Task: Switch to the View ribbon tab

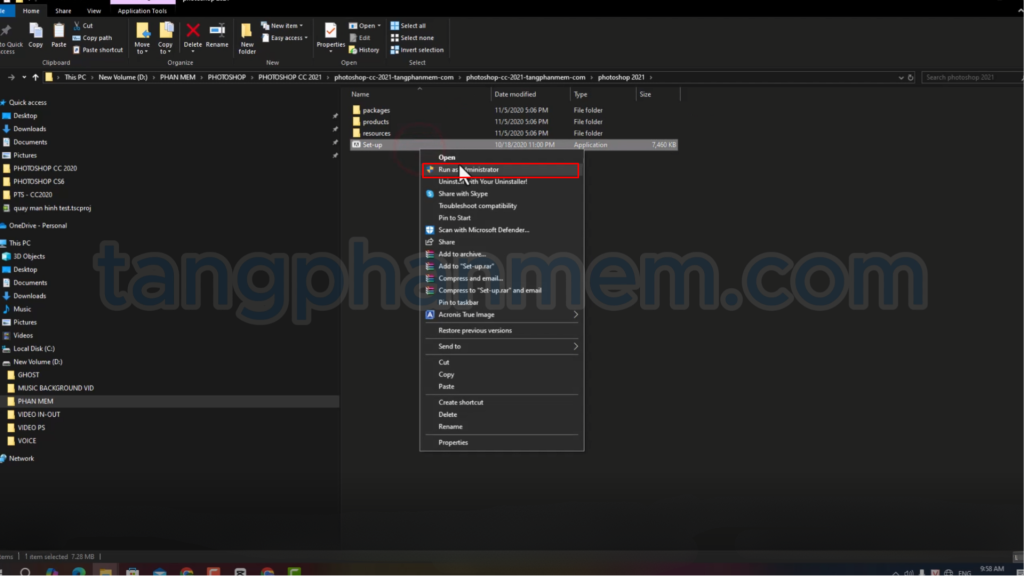Action: [x=93, y=11]
